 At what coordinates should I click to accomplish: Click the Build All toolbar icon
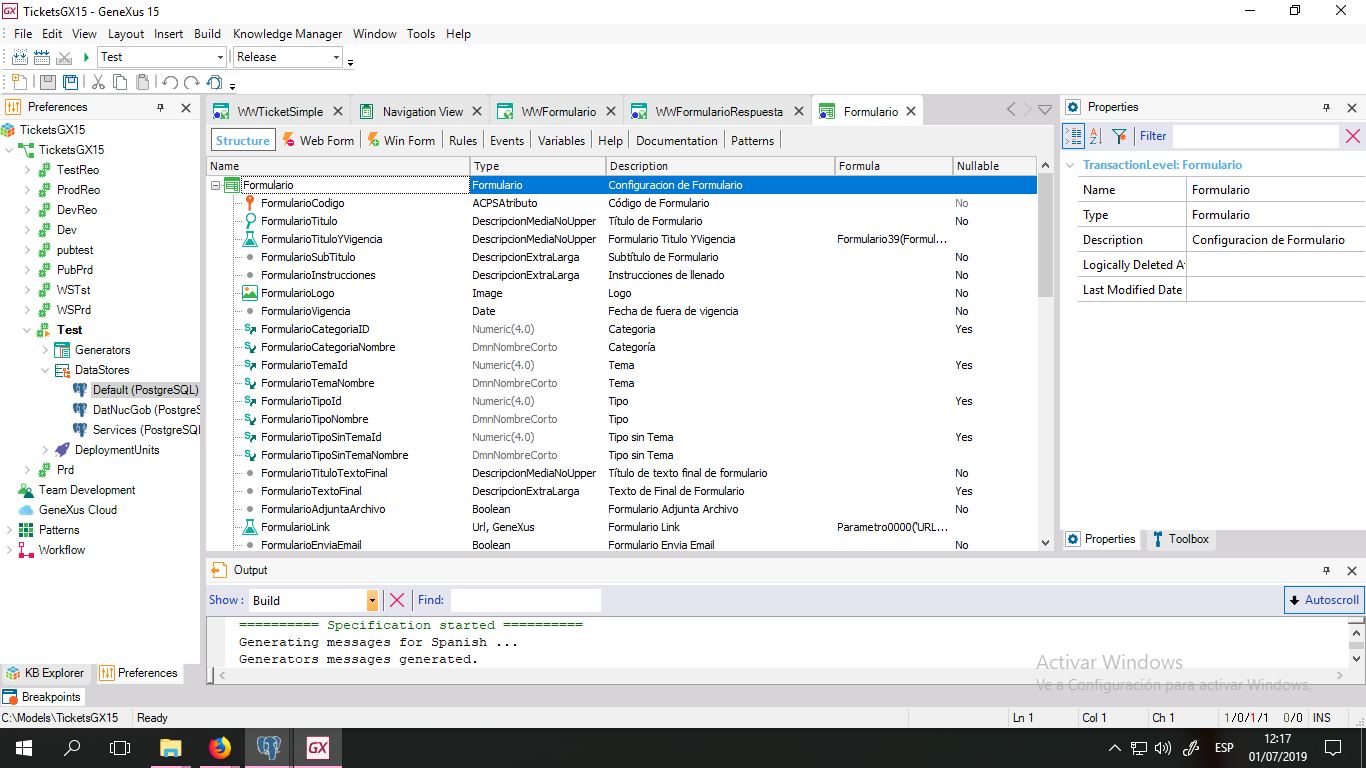(x=20, y=57)
